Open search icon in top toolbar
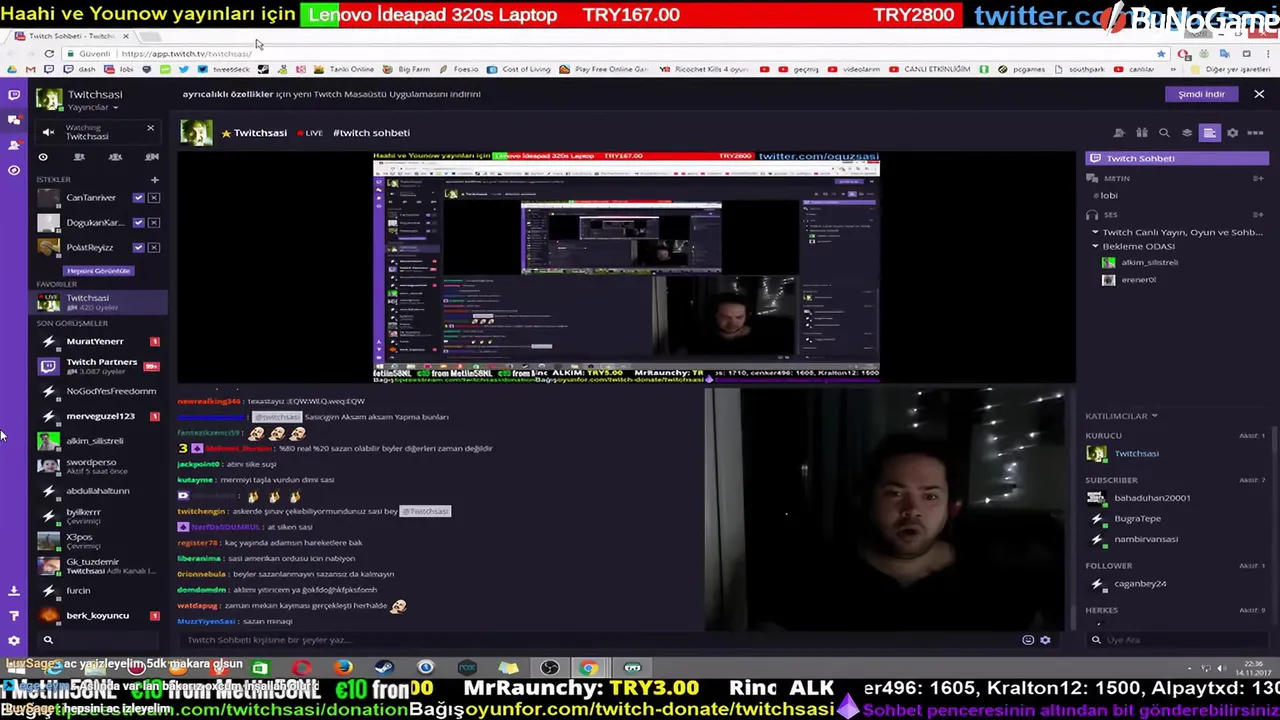 1164,133
